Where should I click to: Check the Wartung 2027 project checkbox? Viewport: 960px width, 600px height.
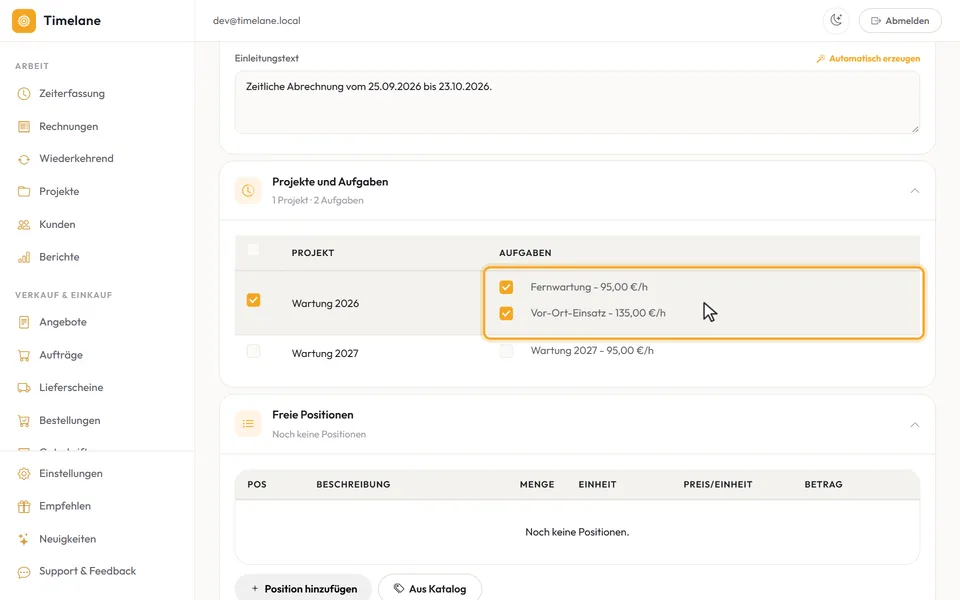point(253,351)
